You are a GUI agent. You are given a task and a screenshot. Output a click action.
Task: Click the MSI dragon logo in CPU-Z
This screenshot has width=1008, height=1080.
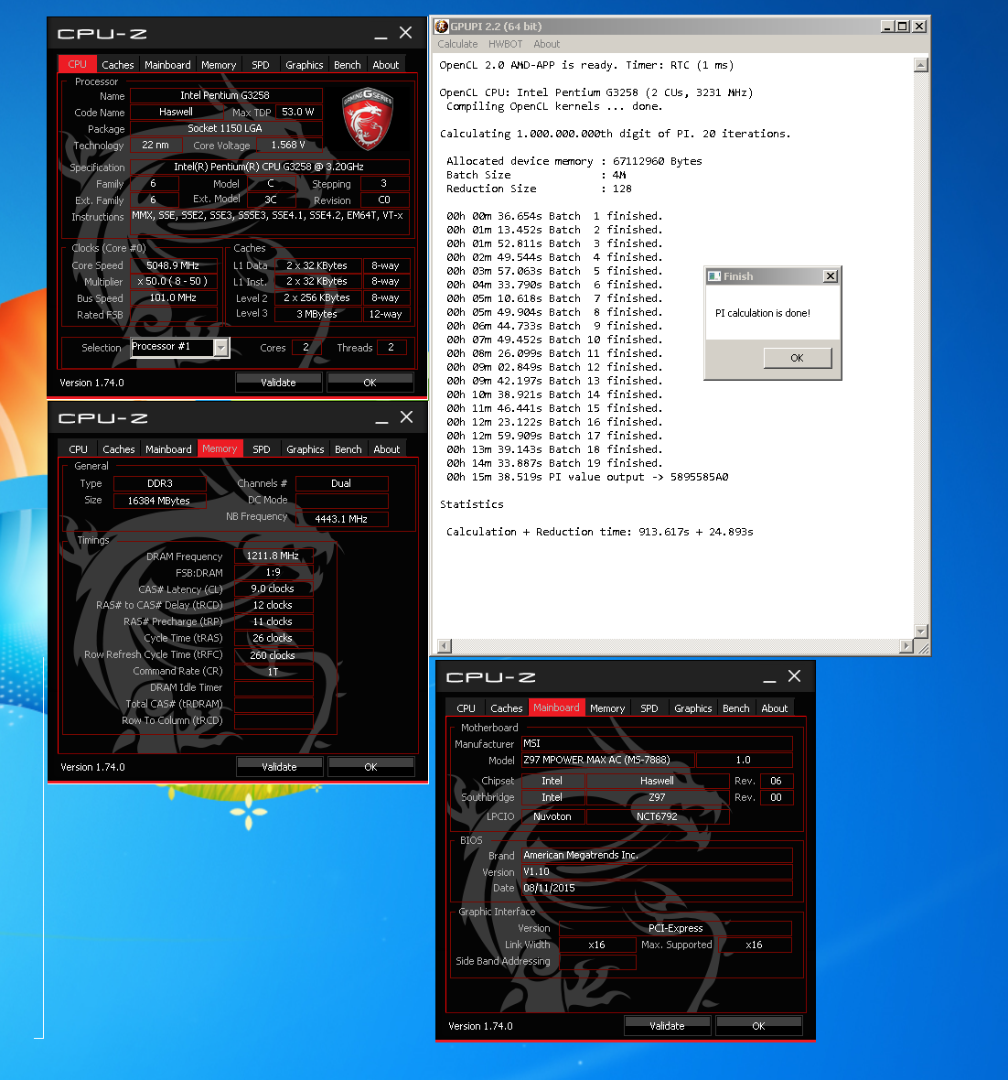pos(367,118)
